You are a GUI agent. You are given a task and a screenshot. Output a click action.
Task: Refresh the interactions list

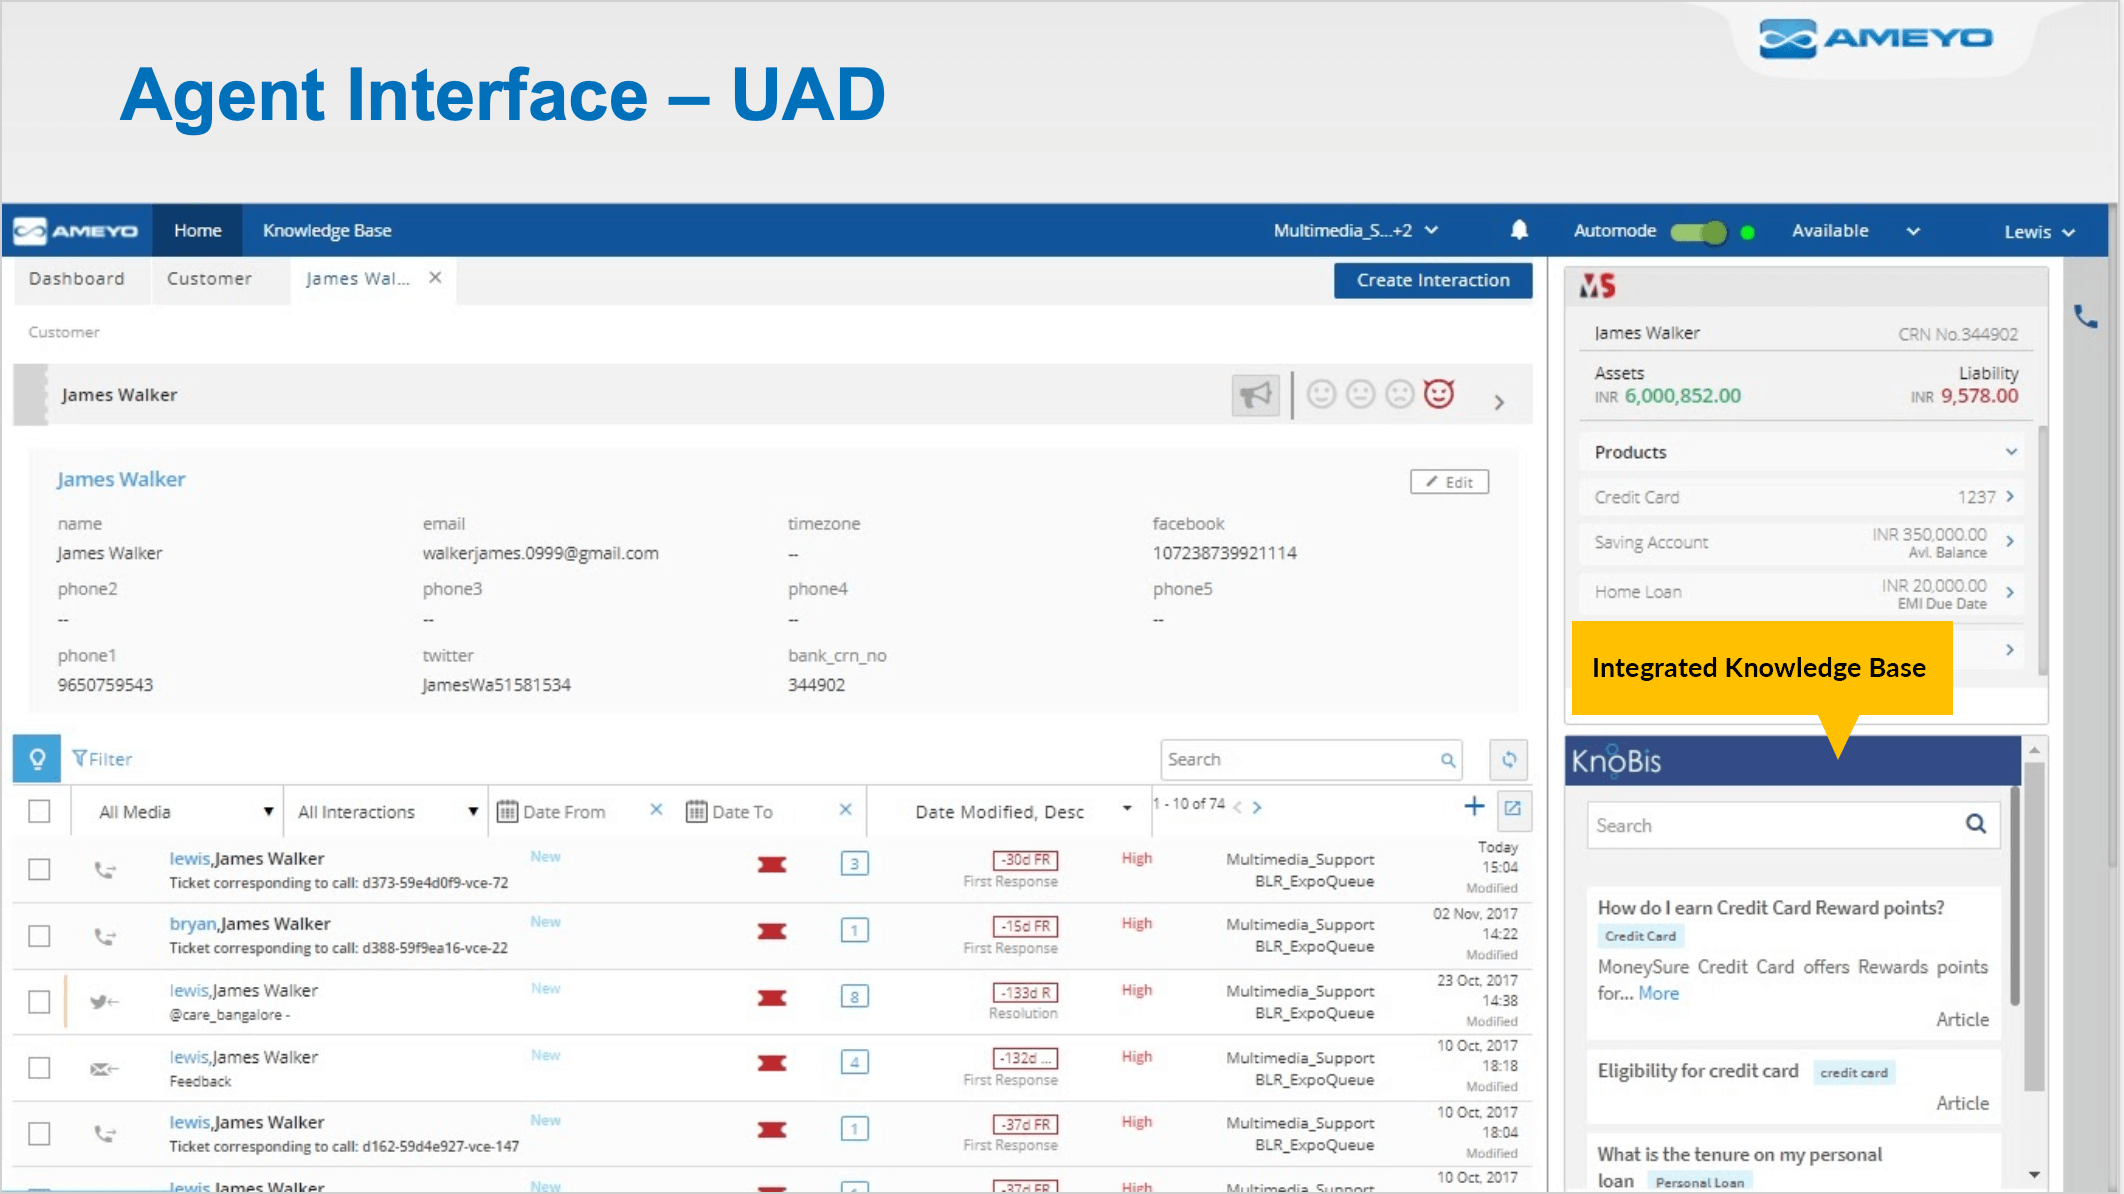click(1509, 760)
